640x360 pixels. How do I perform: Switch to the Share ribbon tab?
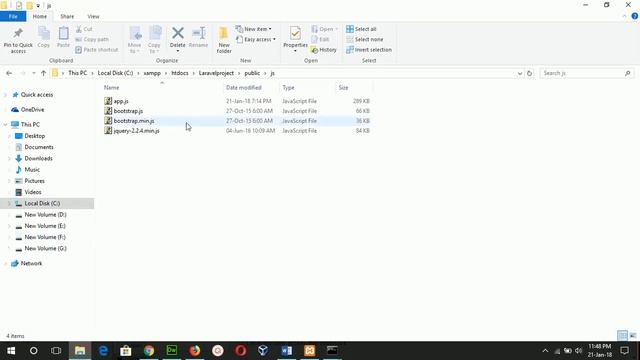[67, 16]
